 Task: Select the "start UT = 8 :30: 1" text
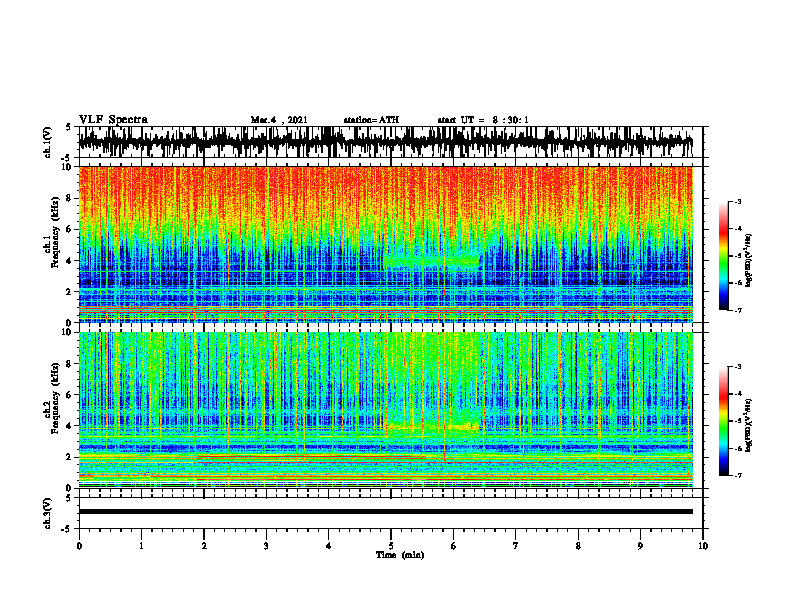pos(483,120)
